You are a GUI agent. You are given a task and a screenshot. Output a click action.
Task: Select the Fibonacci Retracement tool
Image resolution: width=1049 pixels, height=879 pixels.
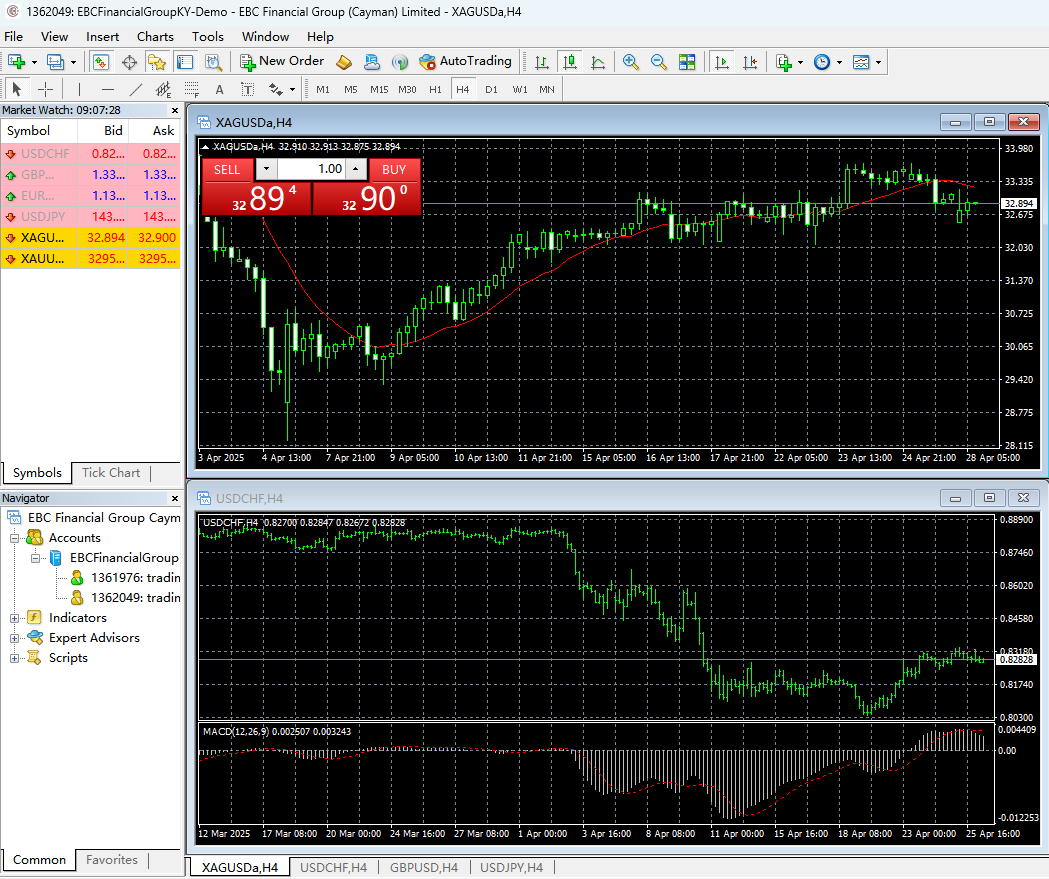tap(191, 89)
